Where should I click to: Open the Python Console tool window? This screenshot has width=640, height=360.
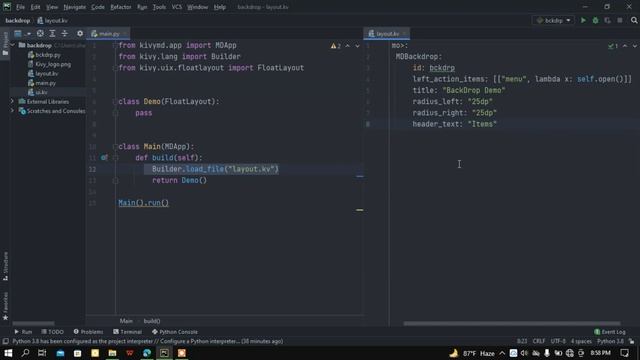pos(175,332)
